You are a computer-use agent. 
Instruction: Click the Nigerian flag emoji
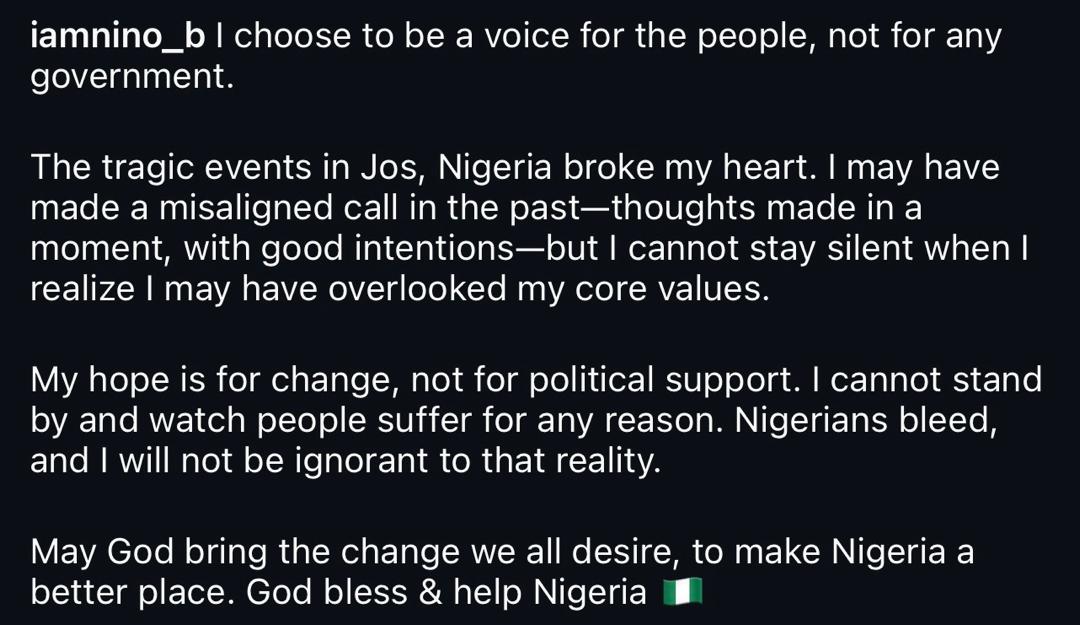(683, 593)
